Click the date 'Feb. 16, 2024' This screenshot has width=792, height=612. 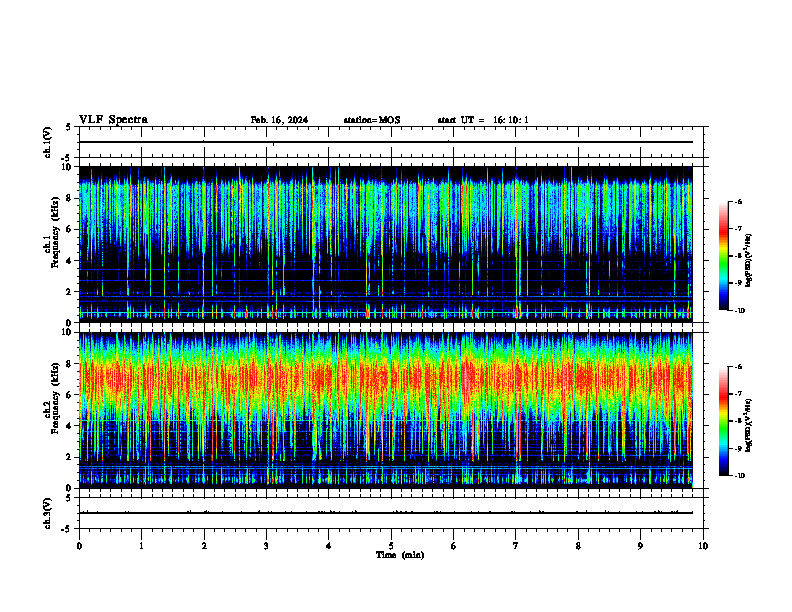[x=279, y=120]
